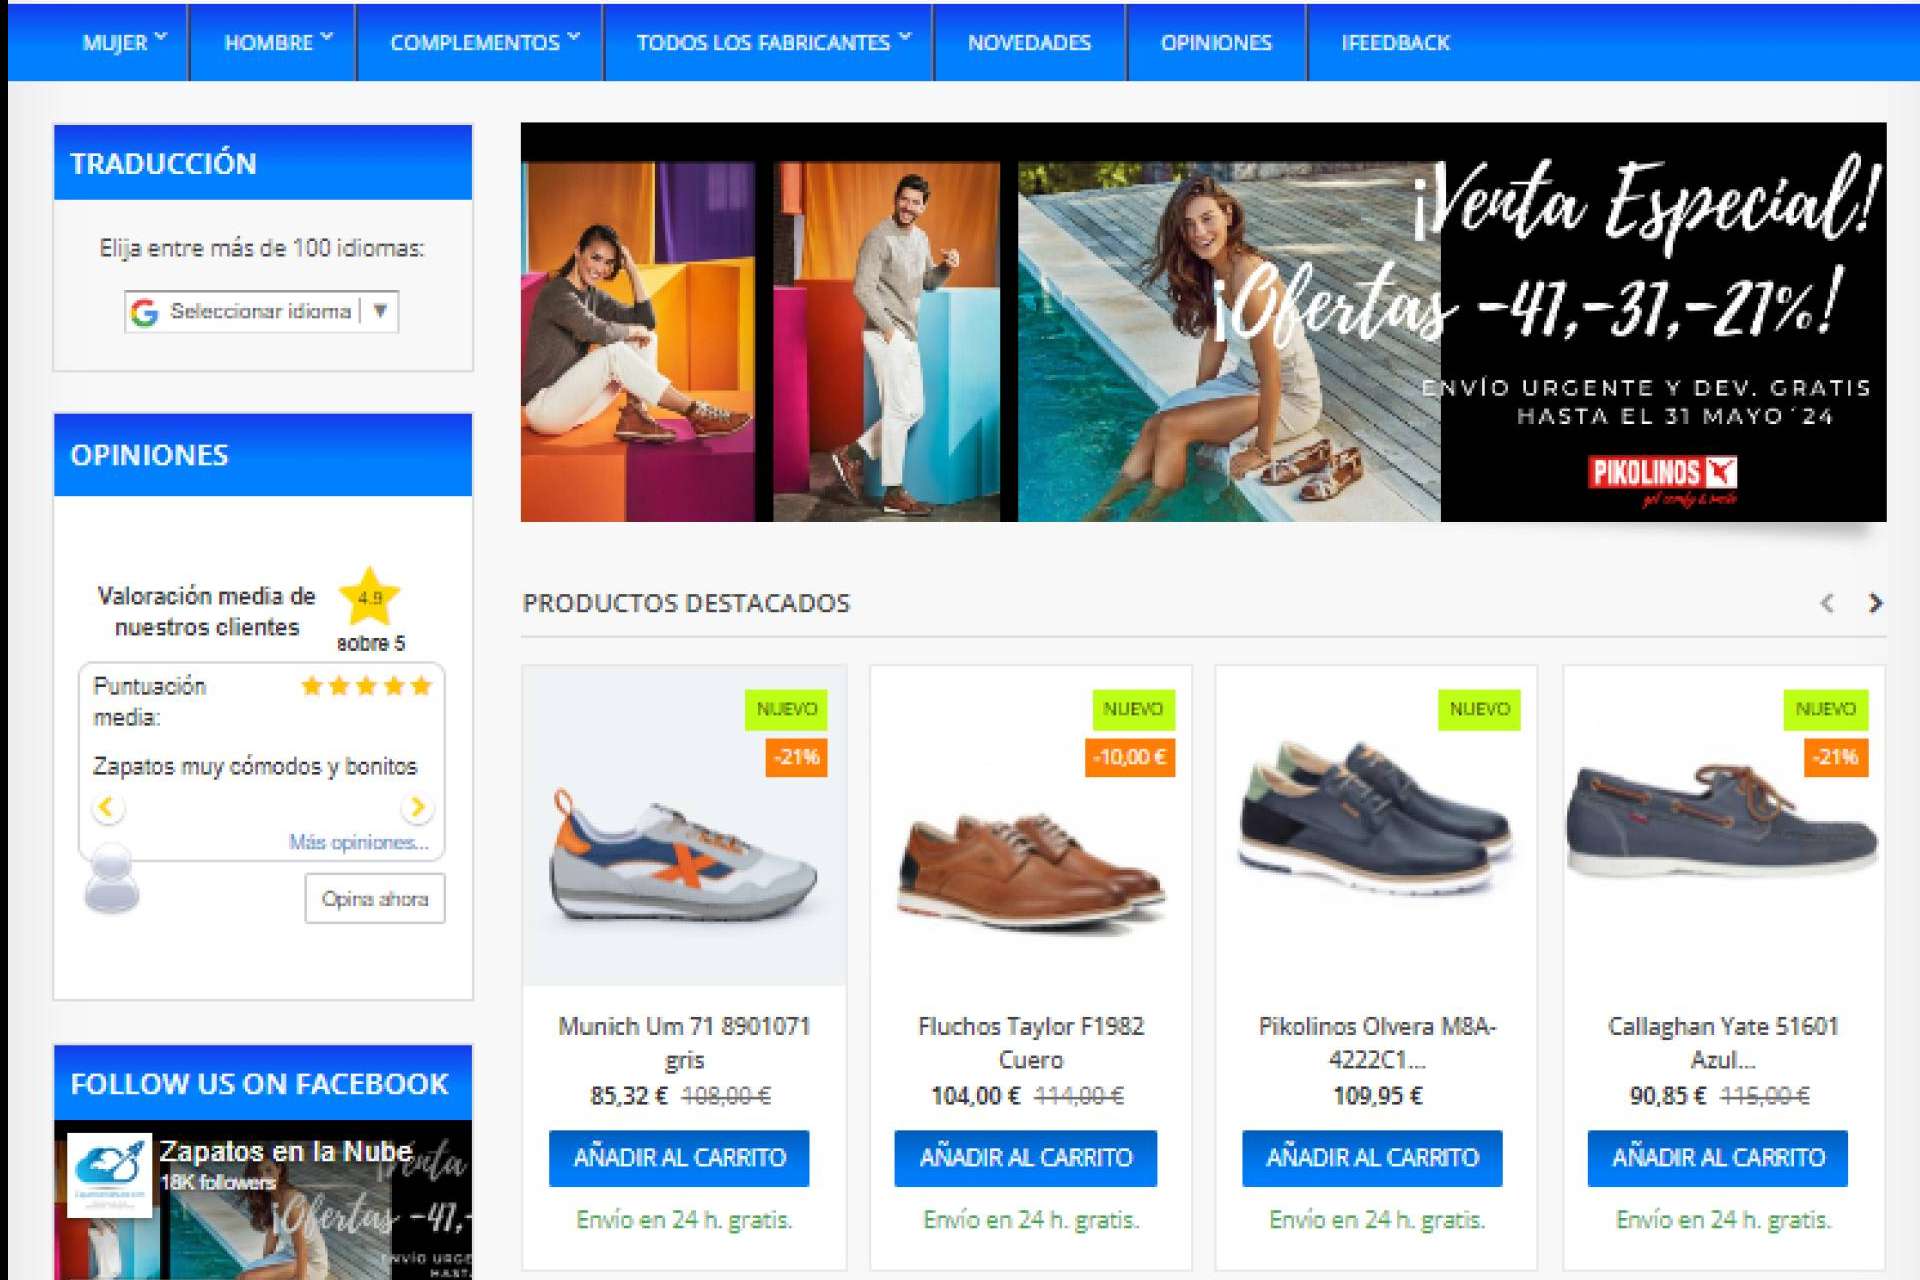Click 'Valoración media de nuestros clientes' text
Image resolution: width=1920 pixels, height=1280 pixels.
[x=207, y=611]
